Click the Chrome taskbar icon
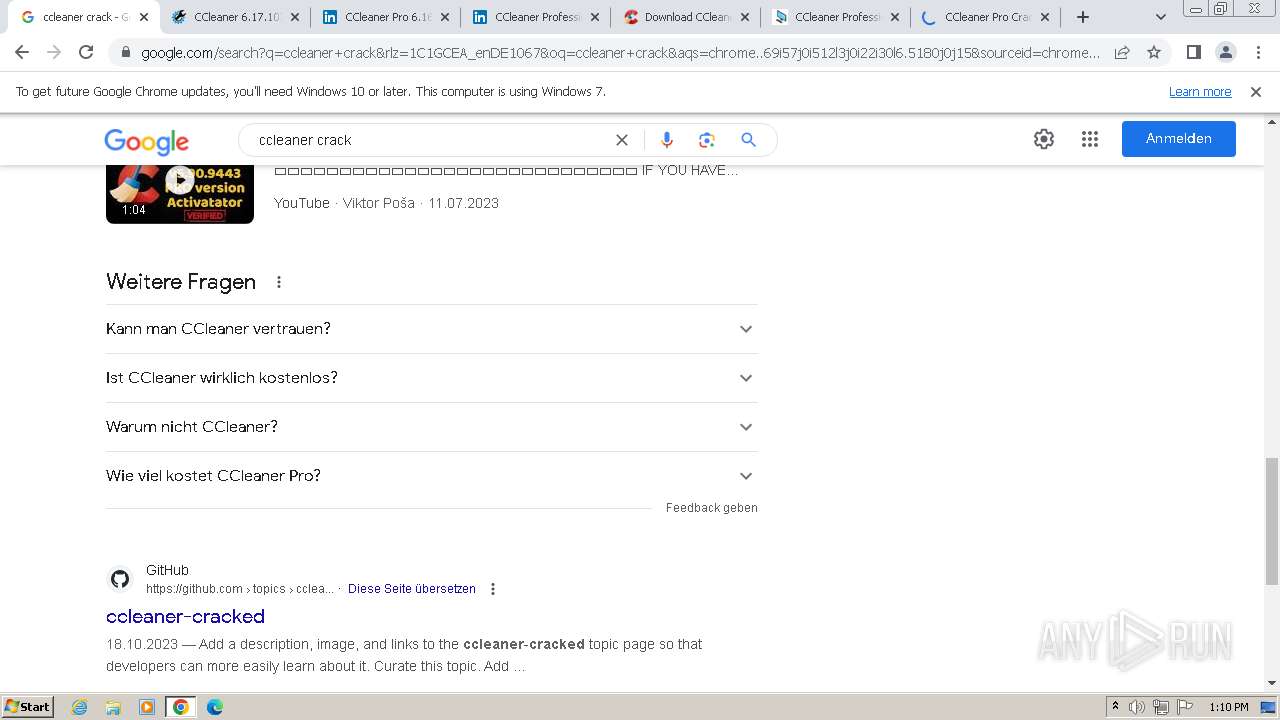This screenshot has width=1280, height=720. [x=180, y=707]
